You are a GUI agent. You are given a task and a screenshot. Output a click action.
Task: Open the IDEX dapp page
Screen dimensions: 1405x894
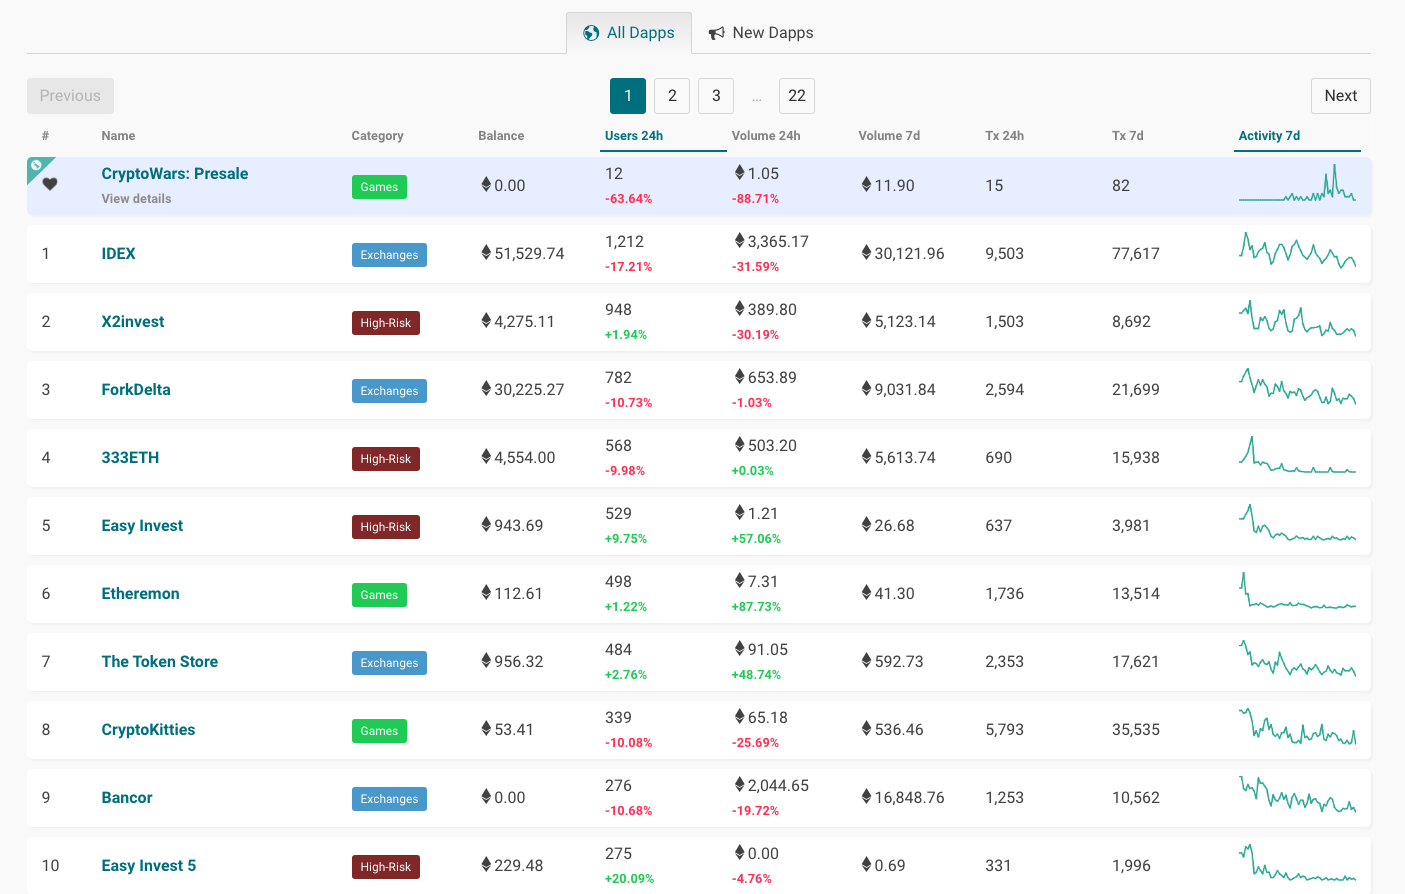tap(118, 254)
